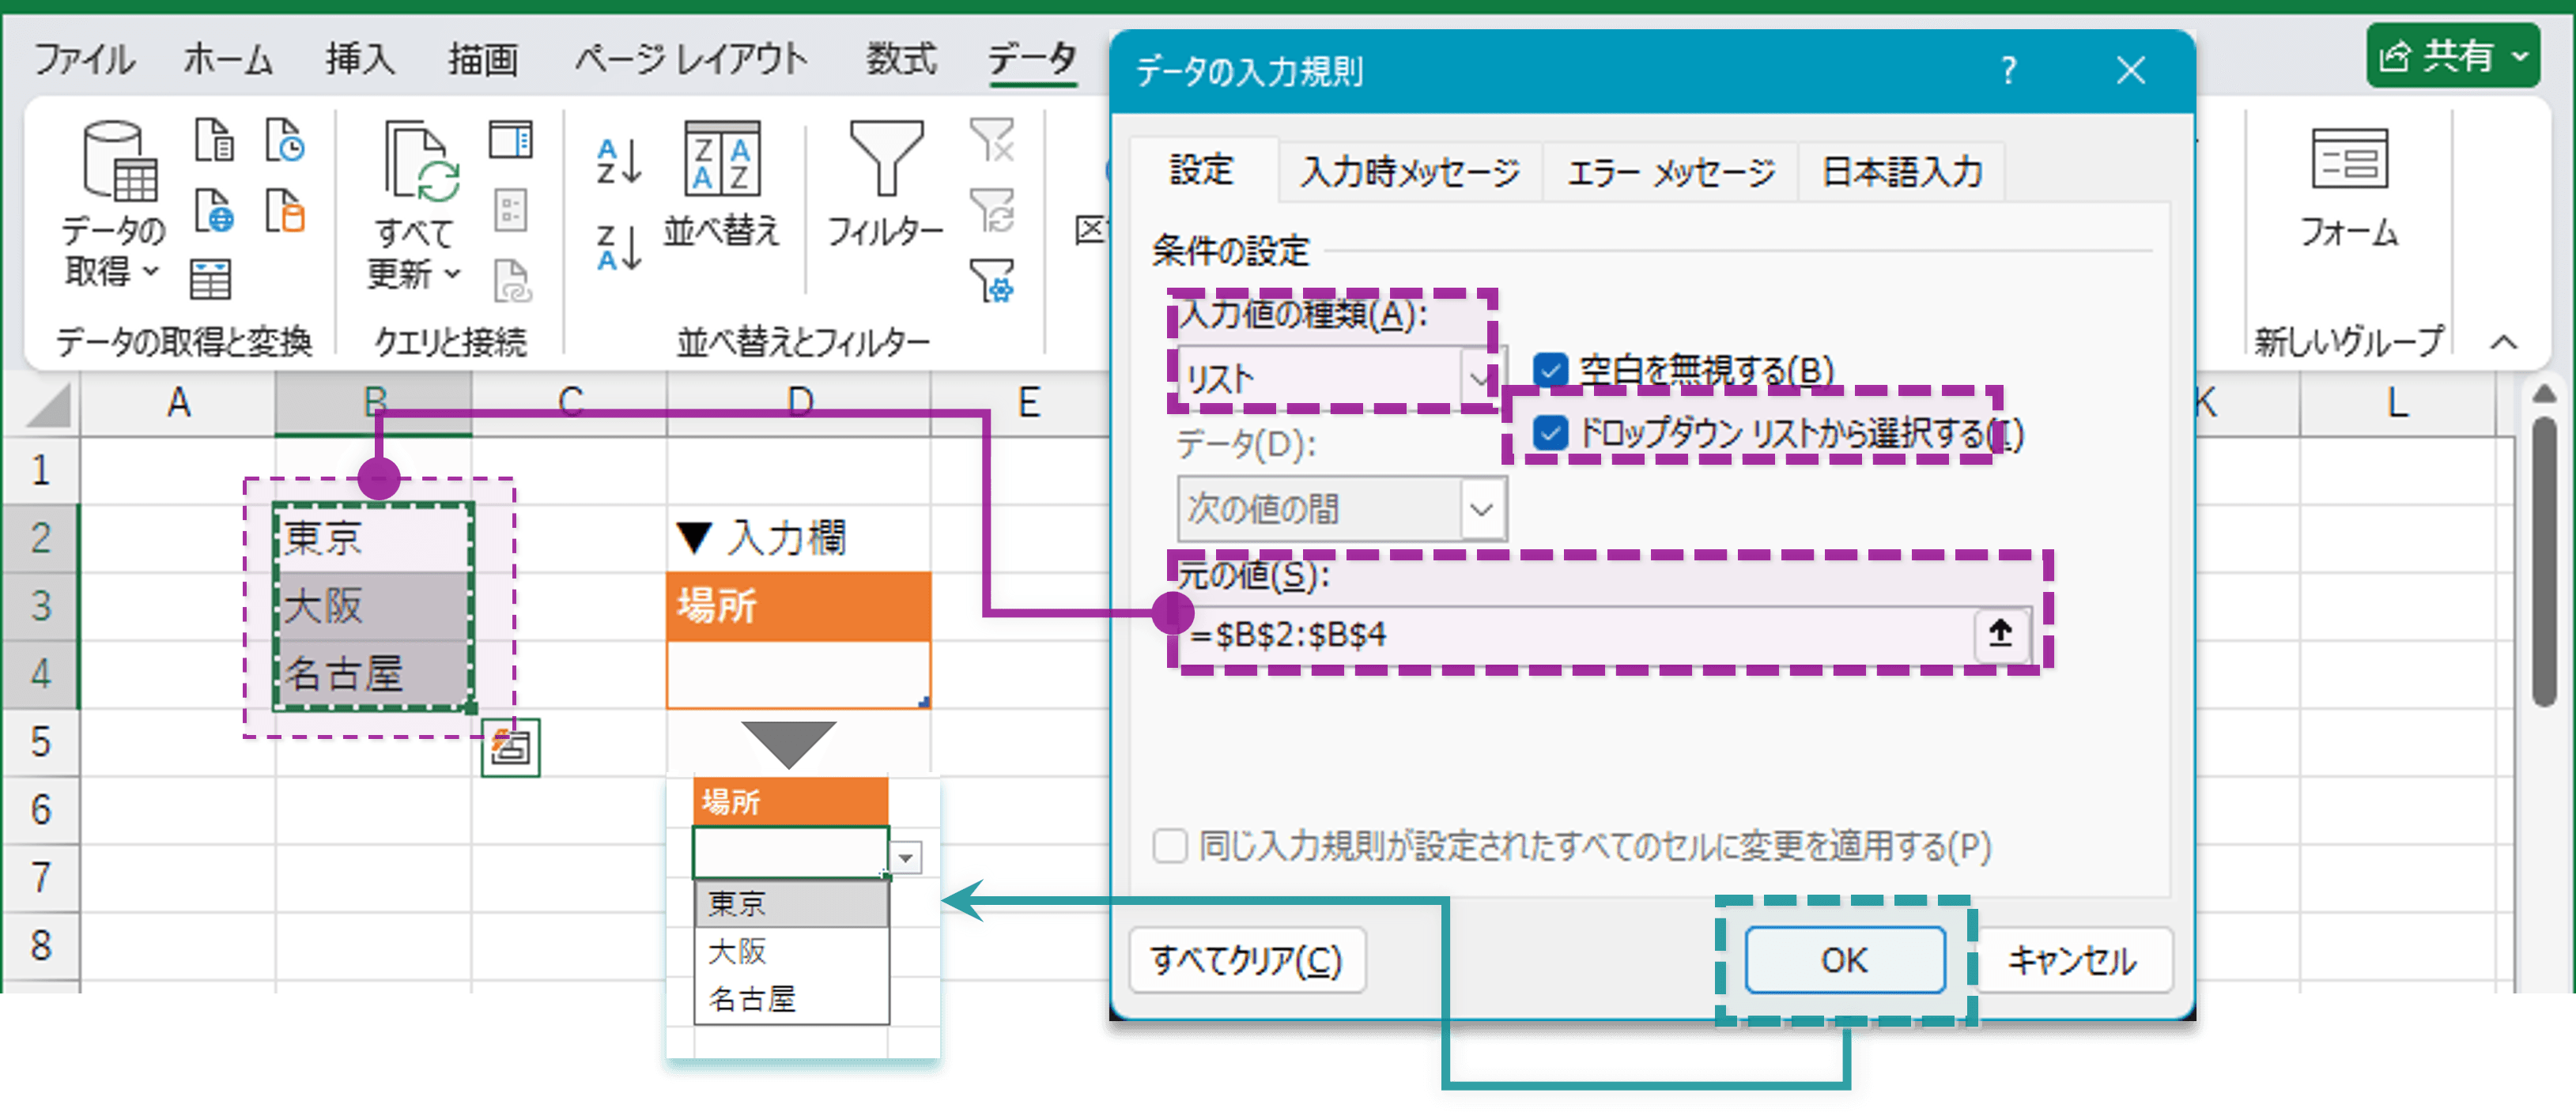The image size is (2576, 1112).
Task: Click the sort ascending A-Z icon
Action: point(618,161)
